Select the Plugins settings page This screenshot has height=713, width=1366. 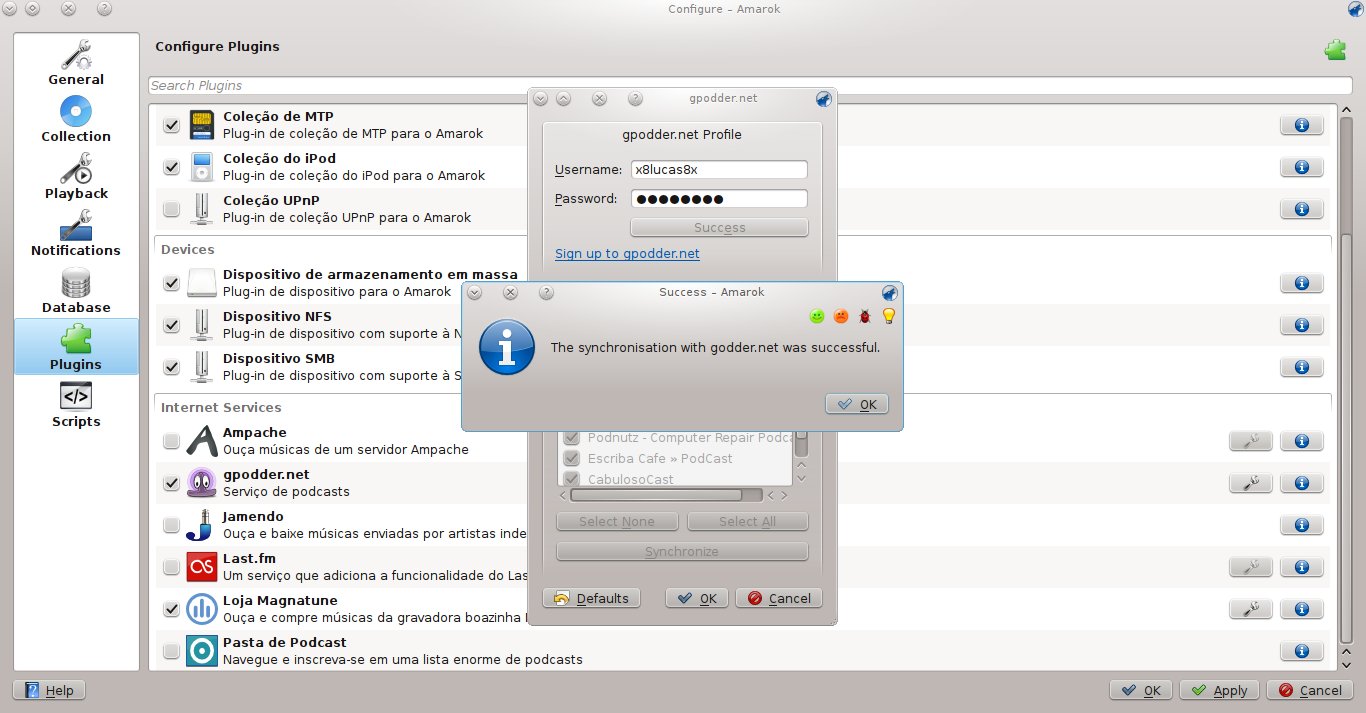pos(76,347)
